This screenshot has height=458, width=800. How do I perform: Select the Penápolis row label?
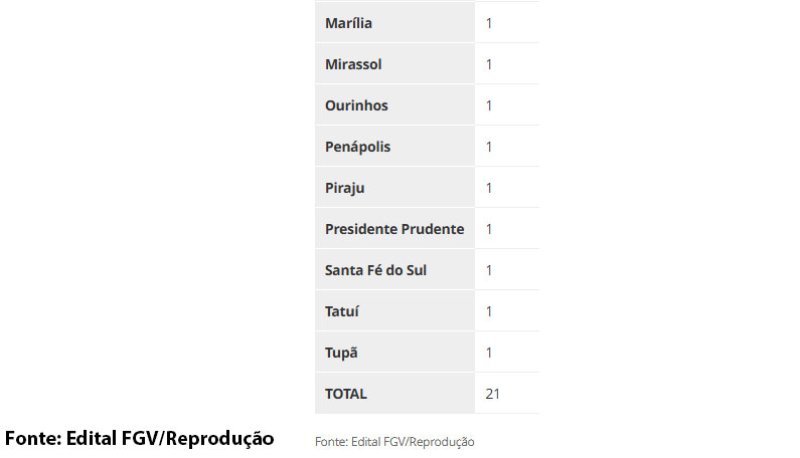point(358,146)
